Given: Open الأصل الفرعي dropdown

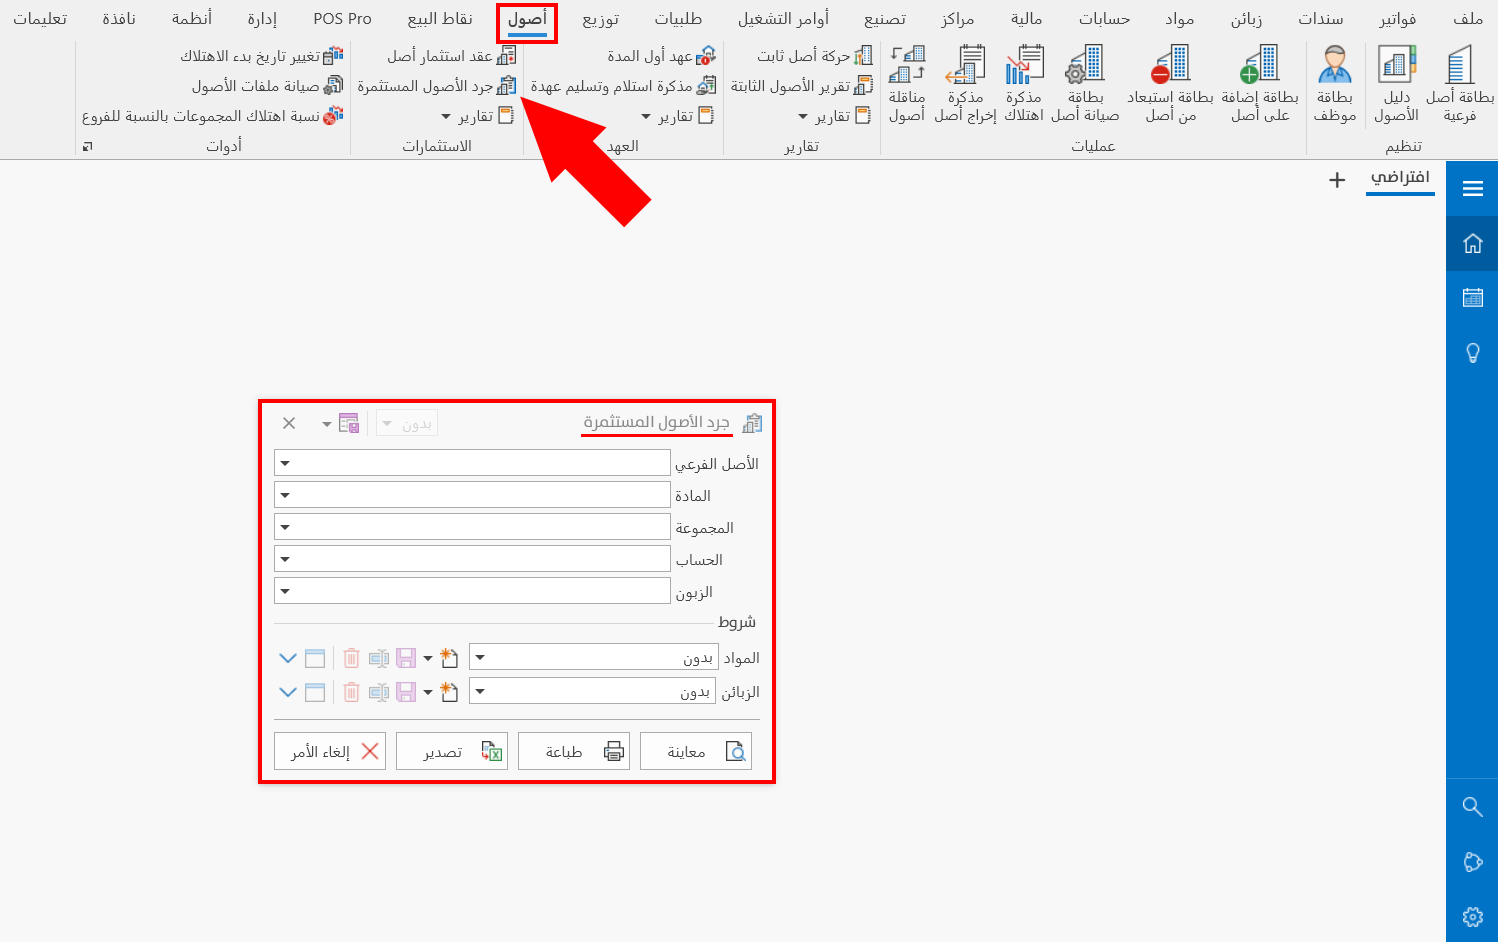Looking at the screenshot, I should [472, 463].
